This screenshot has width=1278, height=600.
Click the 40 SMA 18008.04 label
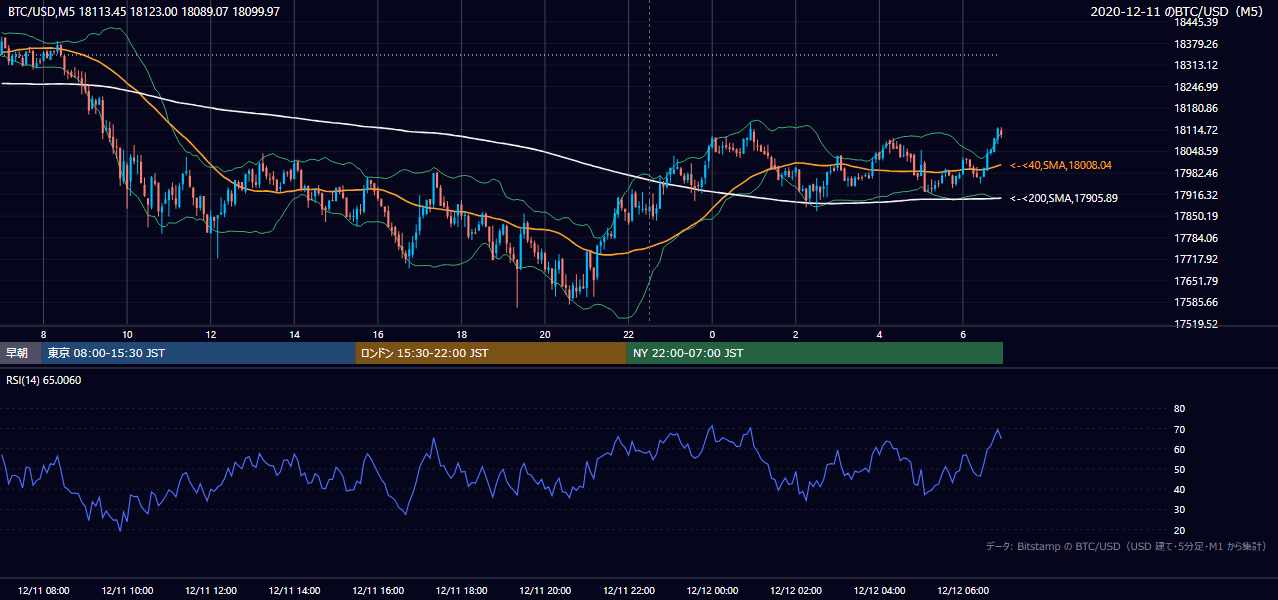pyautogui.click(x=1061, y=165)
